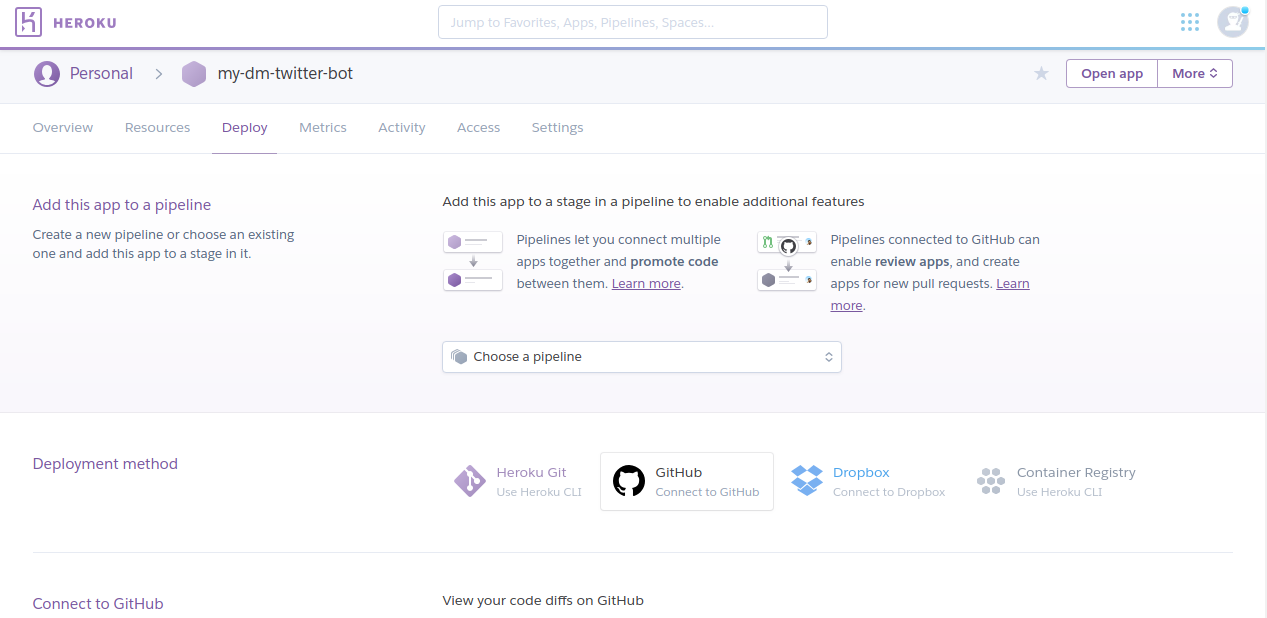This screenshot has height=618, width=1267.
Task: Open the apps grid launcher icon
Action: click(1189, 22)
